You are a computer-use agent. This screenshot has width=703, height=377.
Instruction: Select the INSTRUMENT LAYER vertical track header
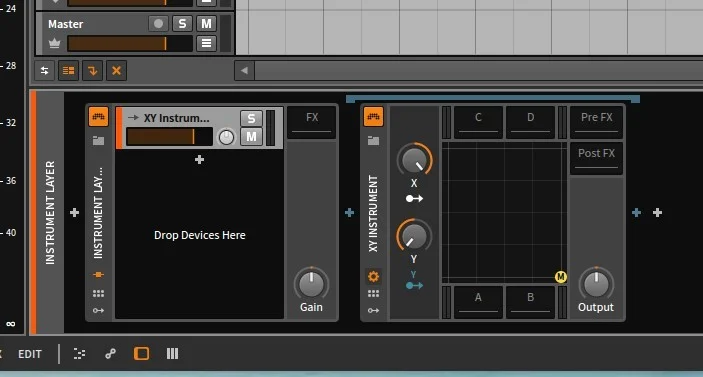50,212
